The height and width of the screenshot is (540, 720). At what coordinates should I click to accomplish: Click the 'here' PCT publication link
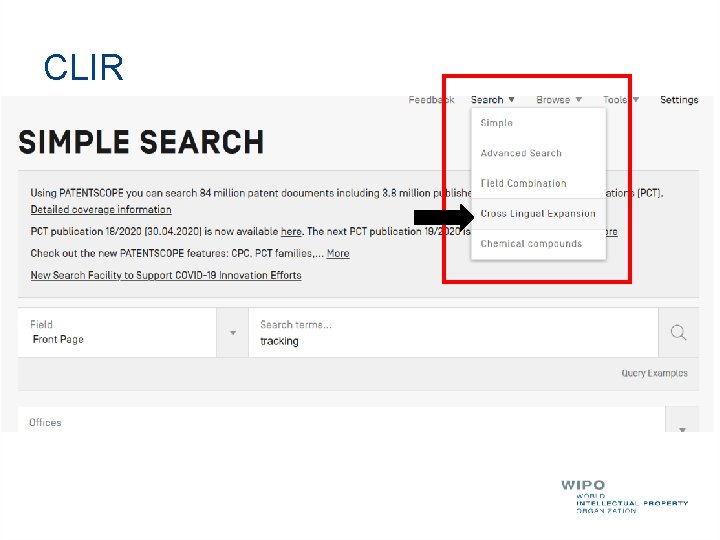291,231
